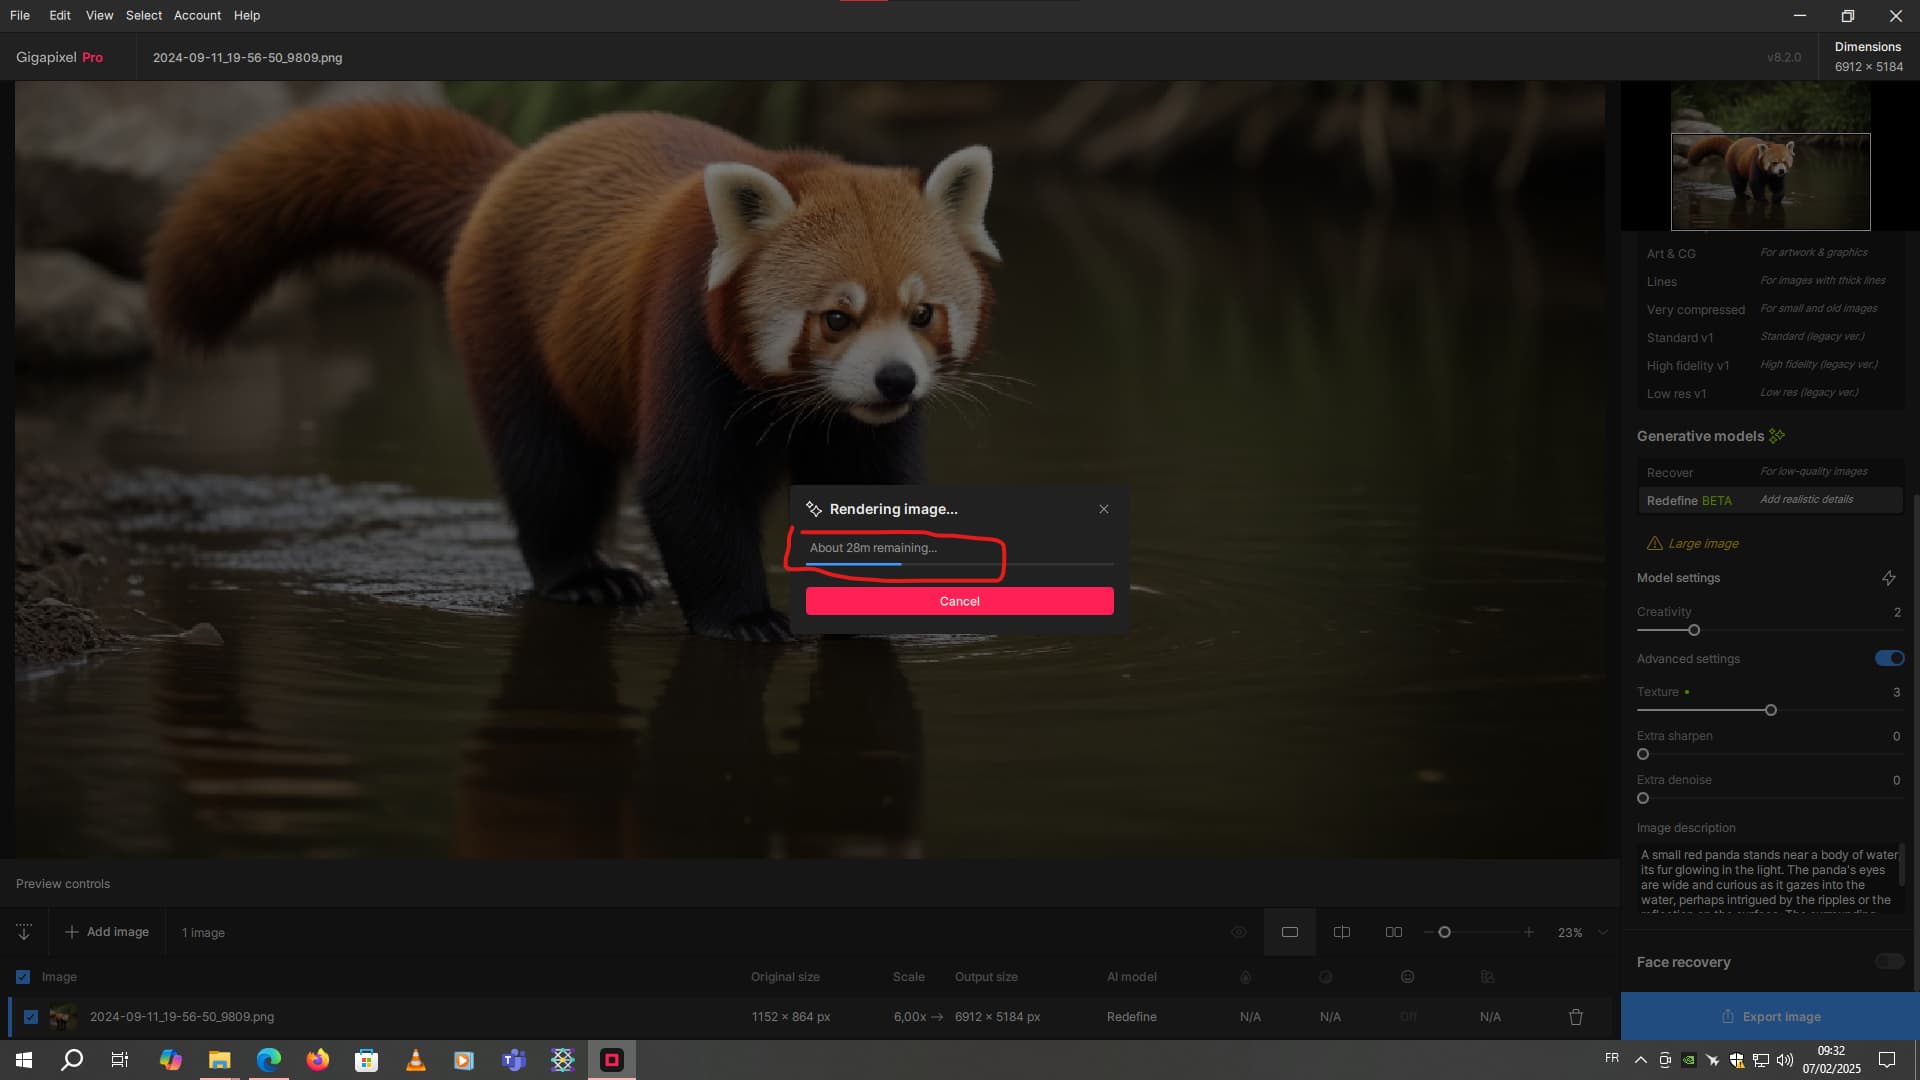Image resolution: width=1920 pixels, height=1080 pixels.
Task: Close the Rendering image dialog
Action: tap(1104, 509)
